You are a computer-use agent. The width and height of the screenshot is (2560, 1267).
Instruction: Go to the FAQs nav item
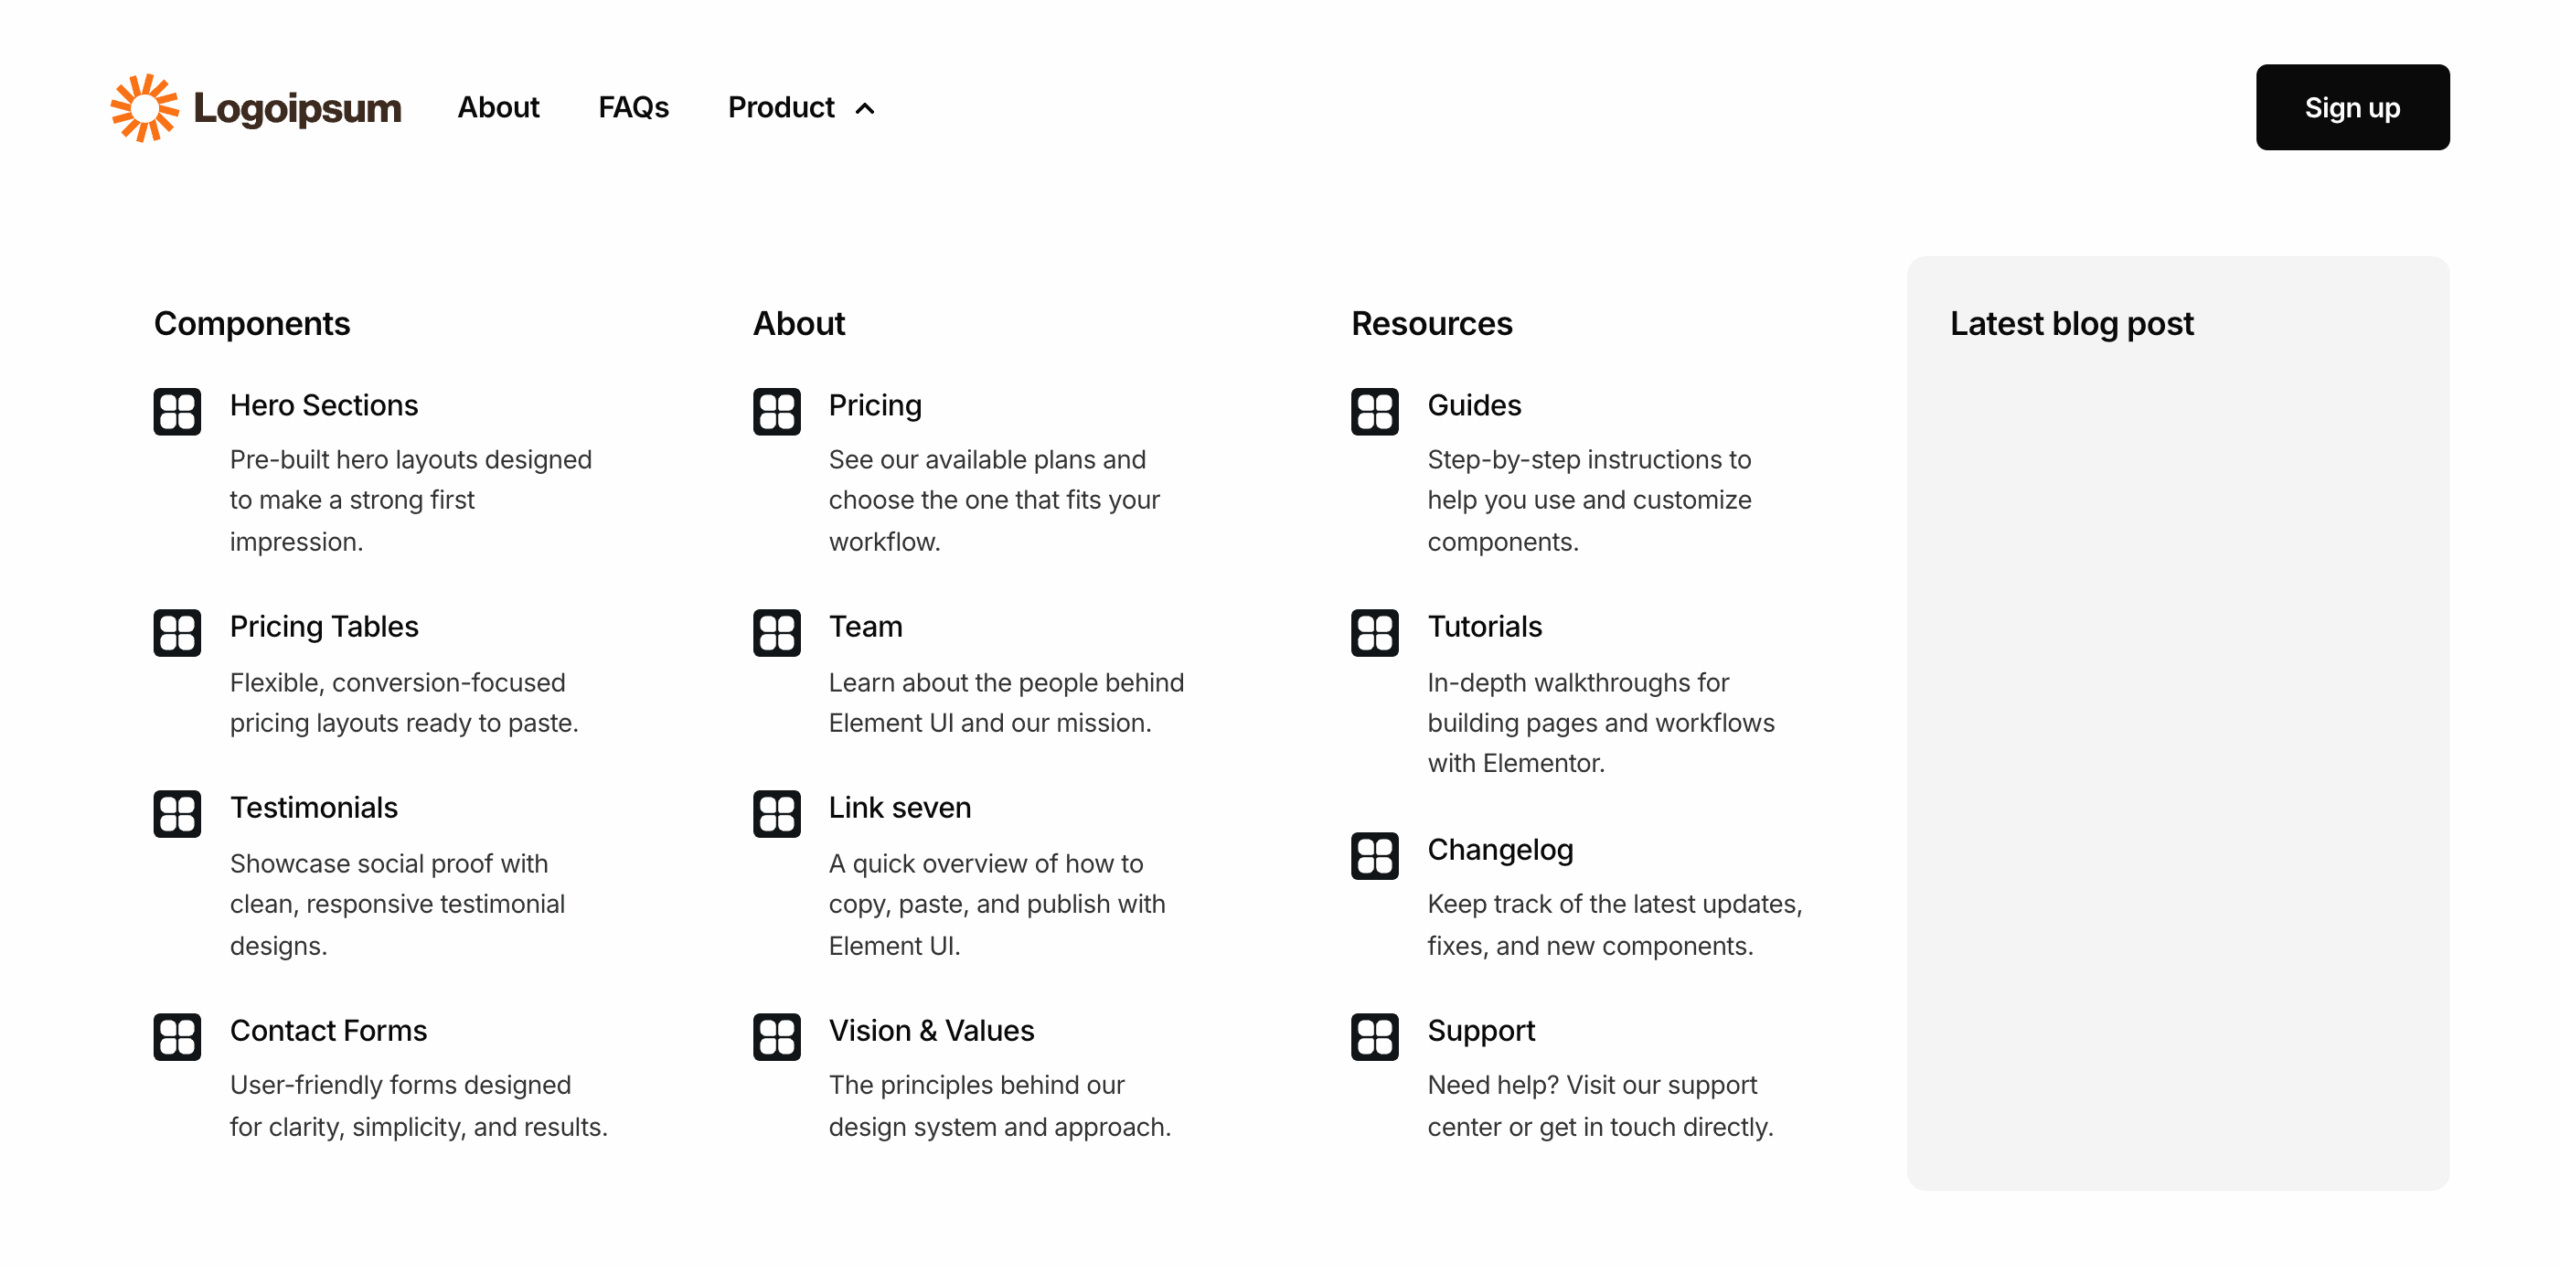tap(633, 107)
